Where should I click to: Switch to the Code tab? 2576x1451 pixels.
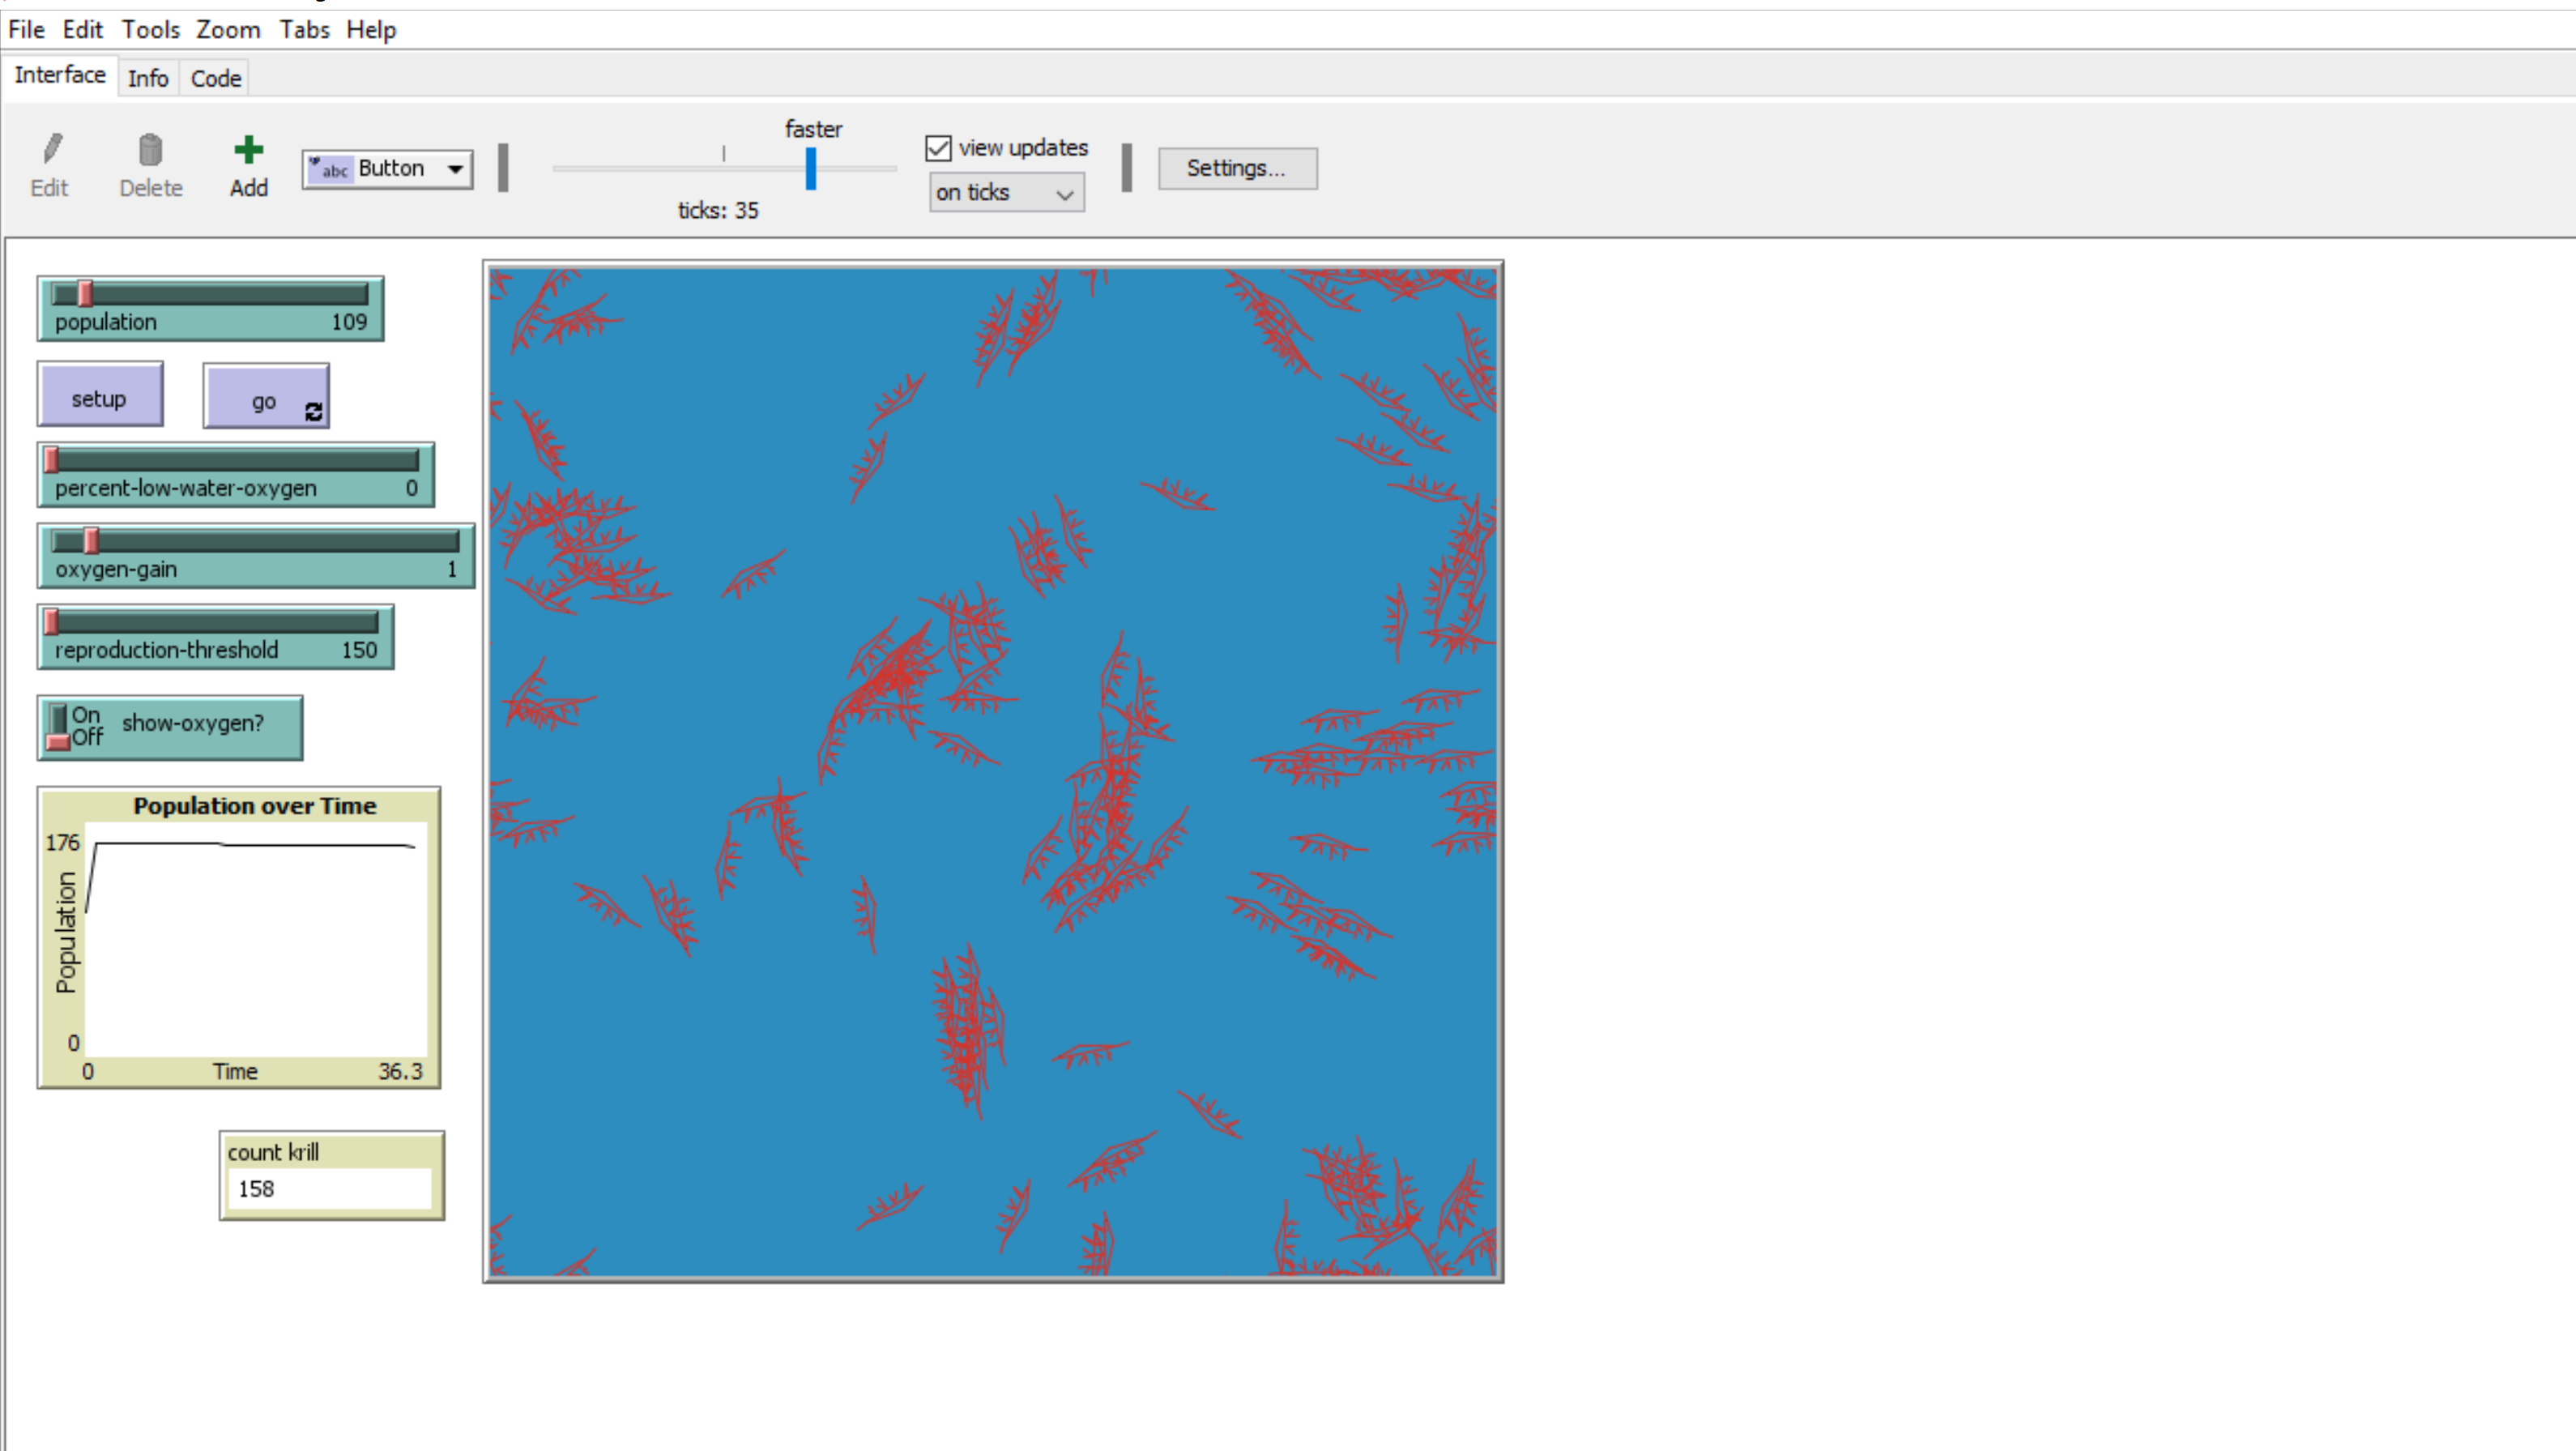coord(215,78)
